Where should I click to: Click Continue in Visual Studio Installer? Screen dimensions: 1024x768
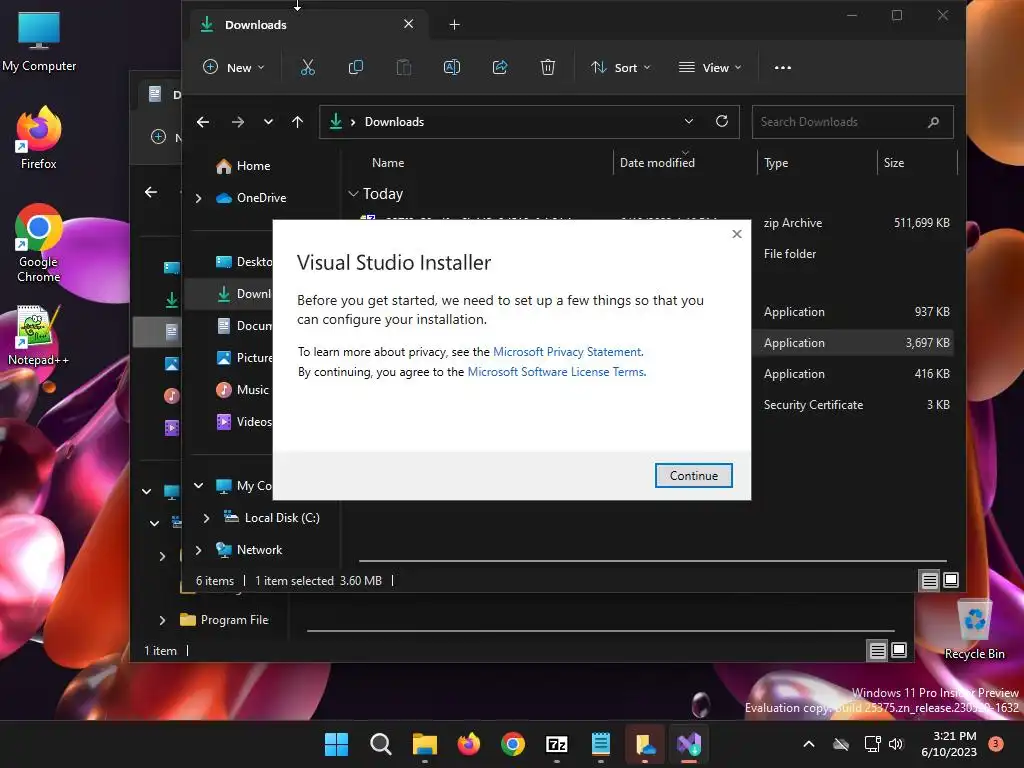694,475
